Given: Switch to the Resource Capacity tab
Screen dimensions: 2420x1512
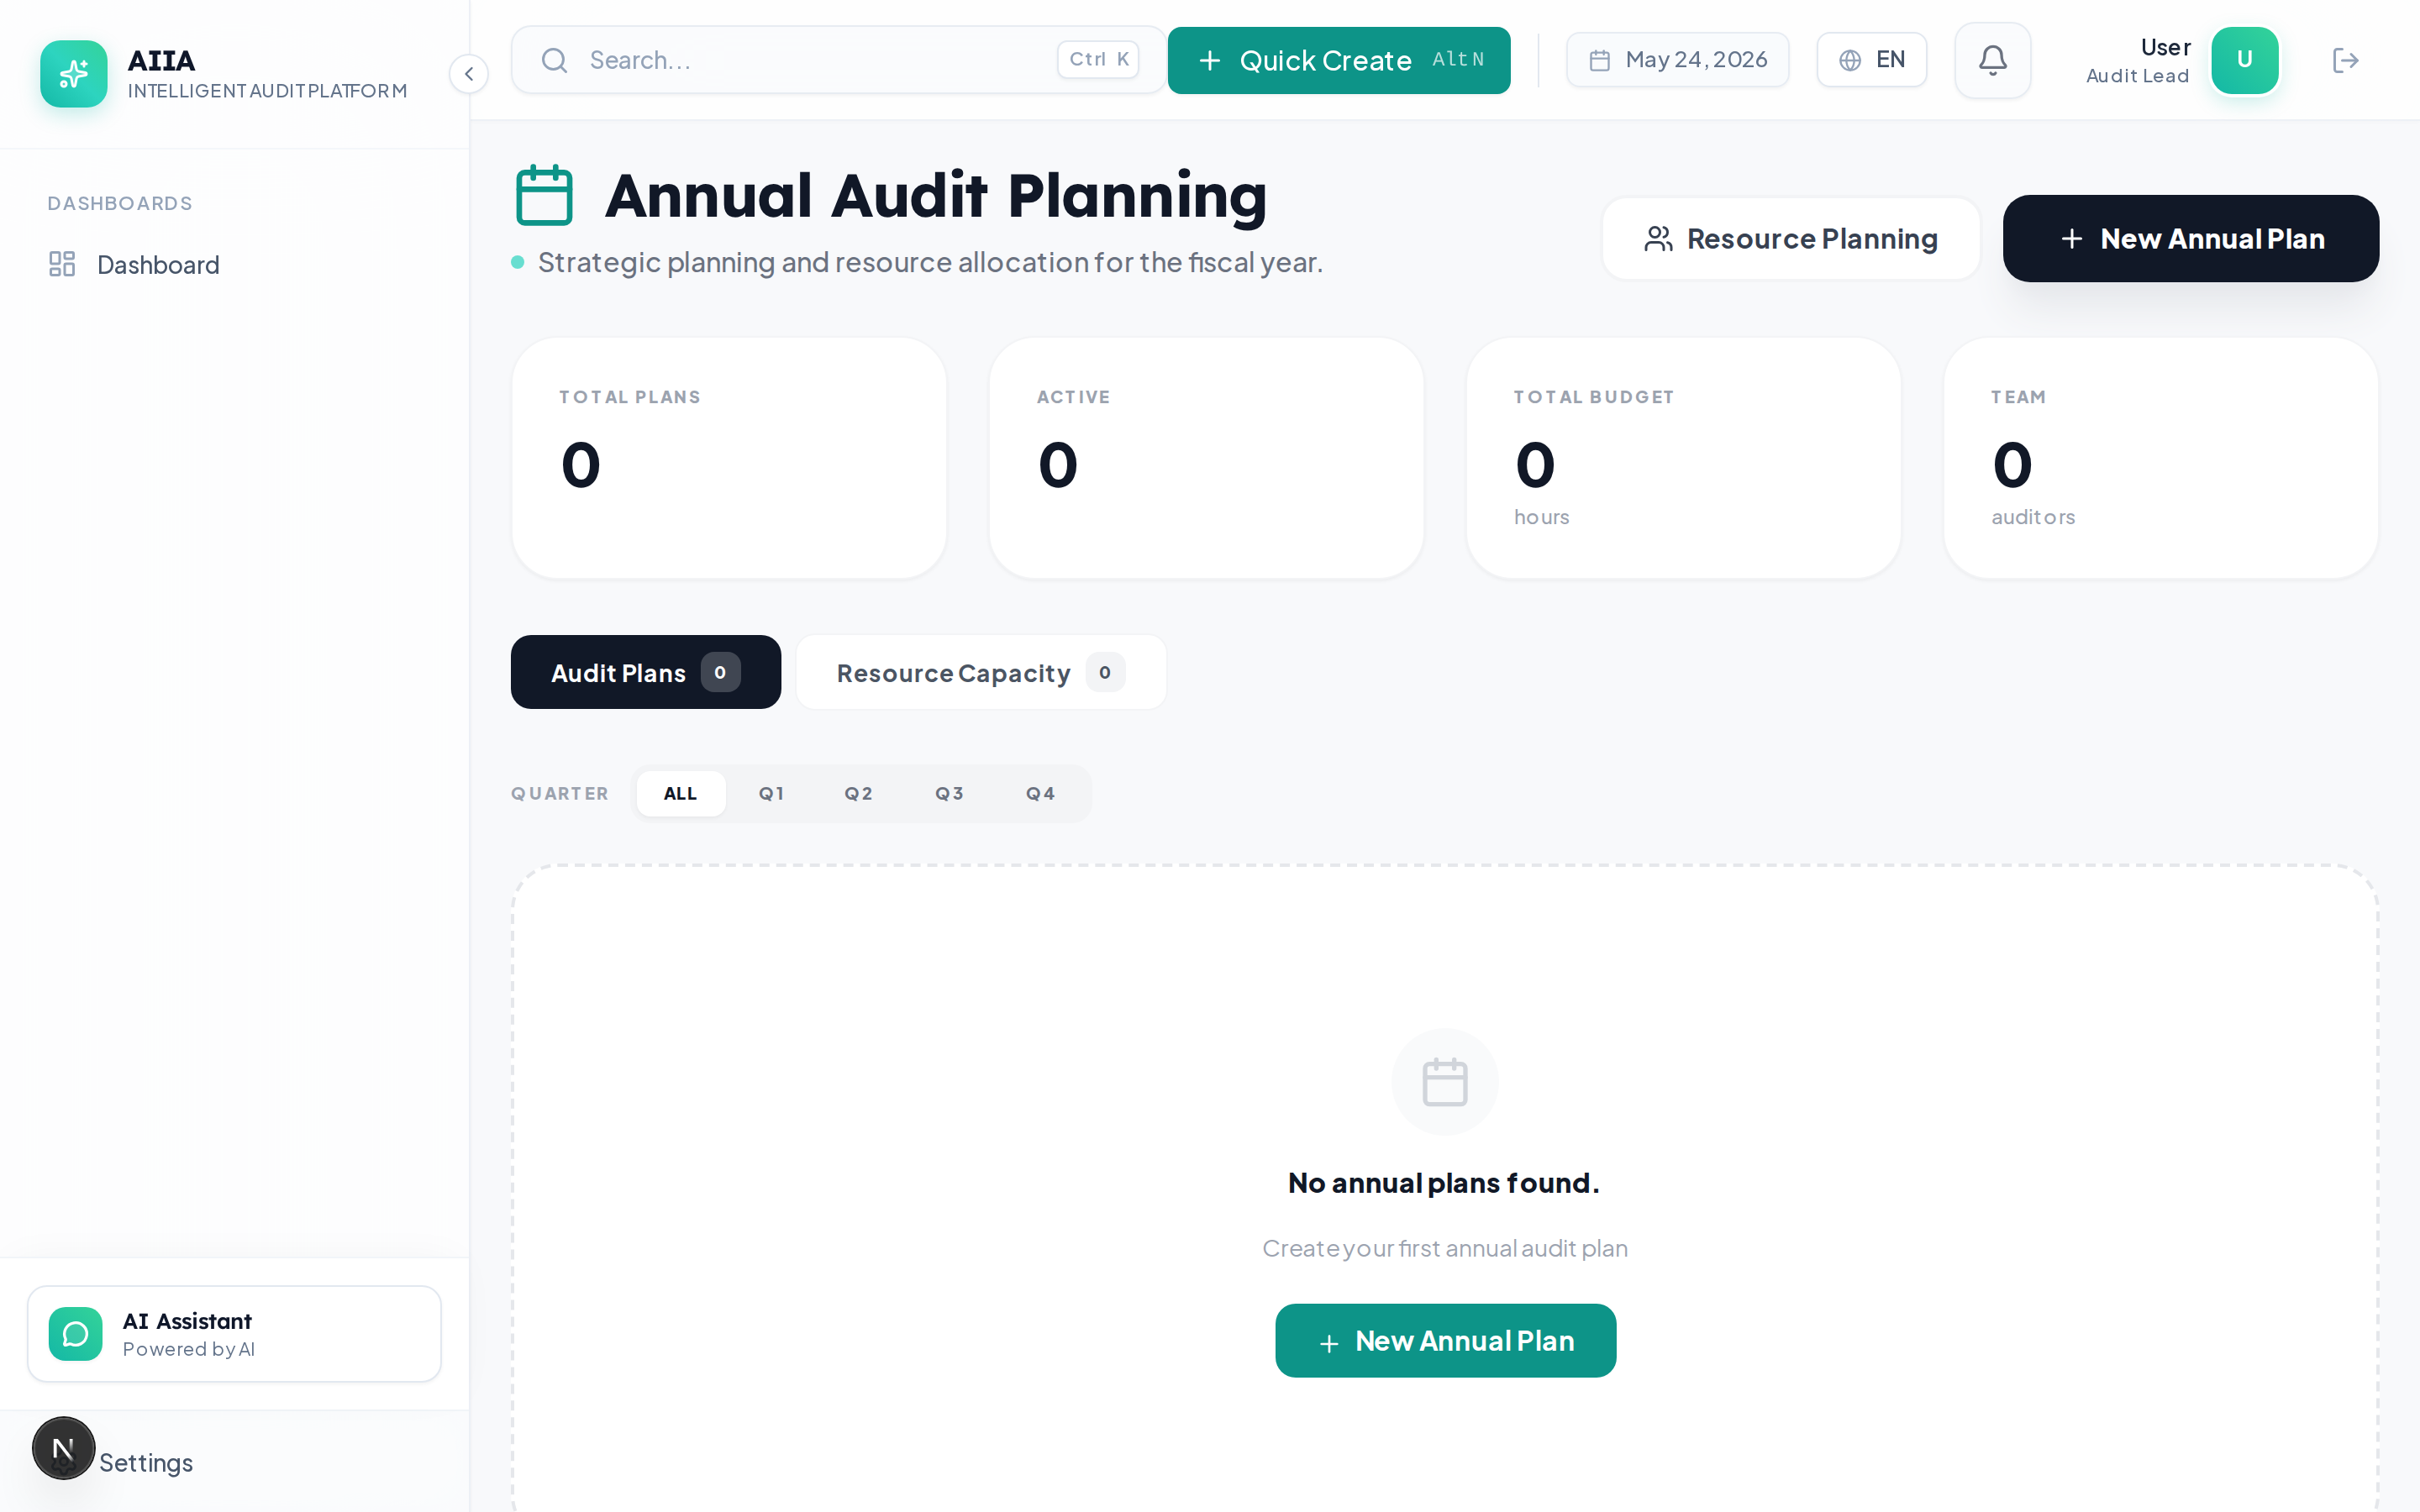Looking at the screenshot, I should [981, 672].
